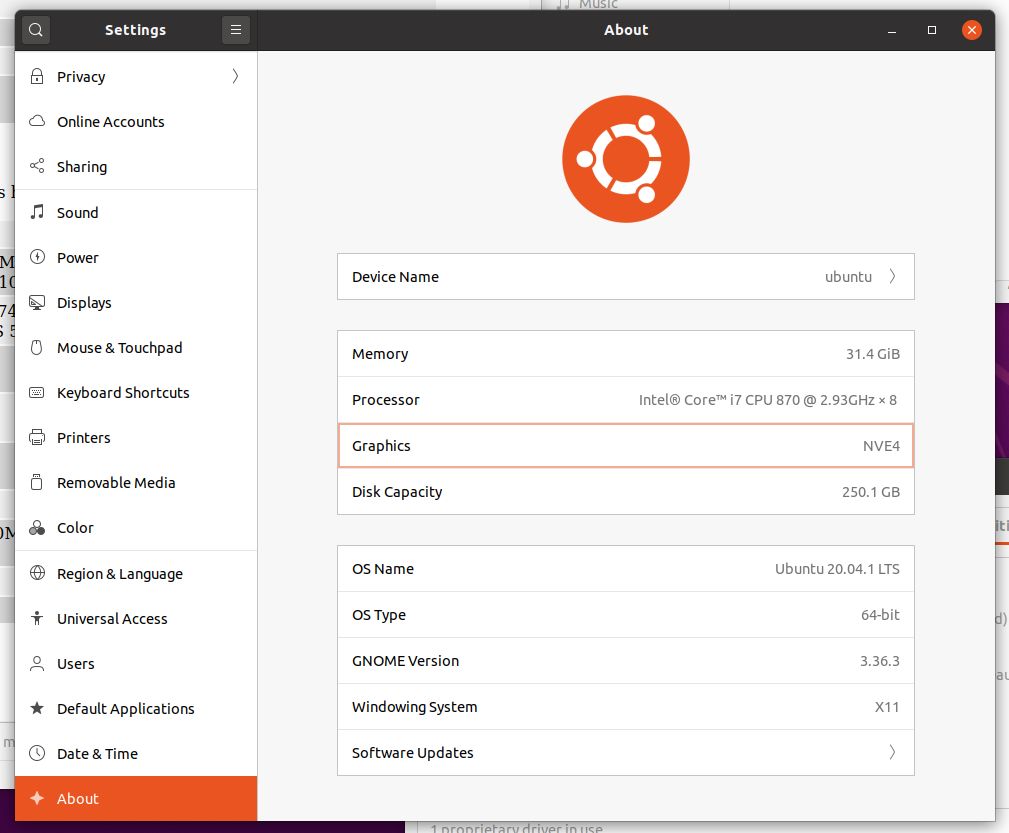Viewport: 1009px width, 833px height.
Task: Click the Privacy lock icon
Action: tap(37, 77)
